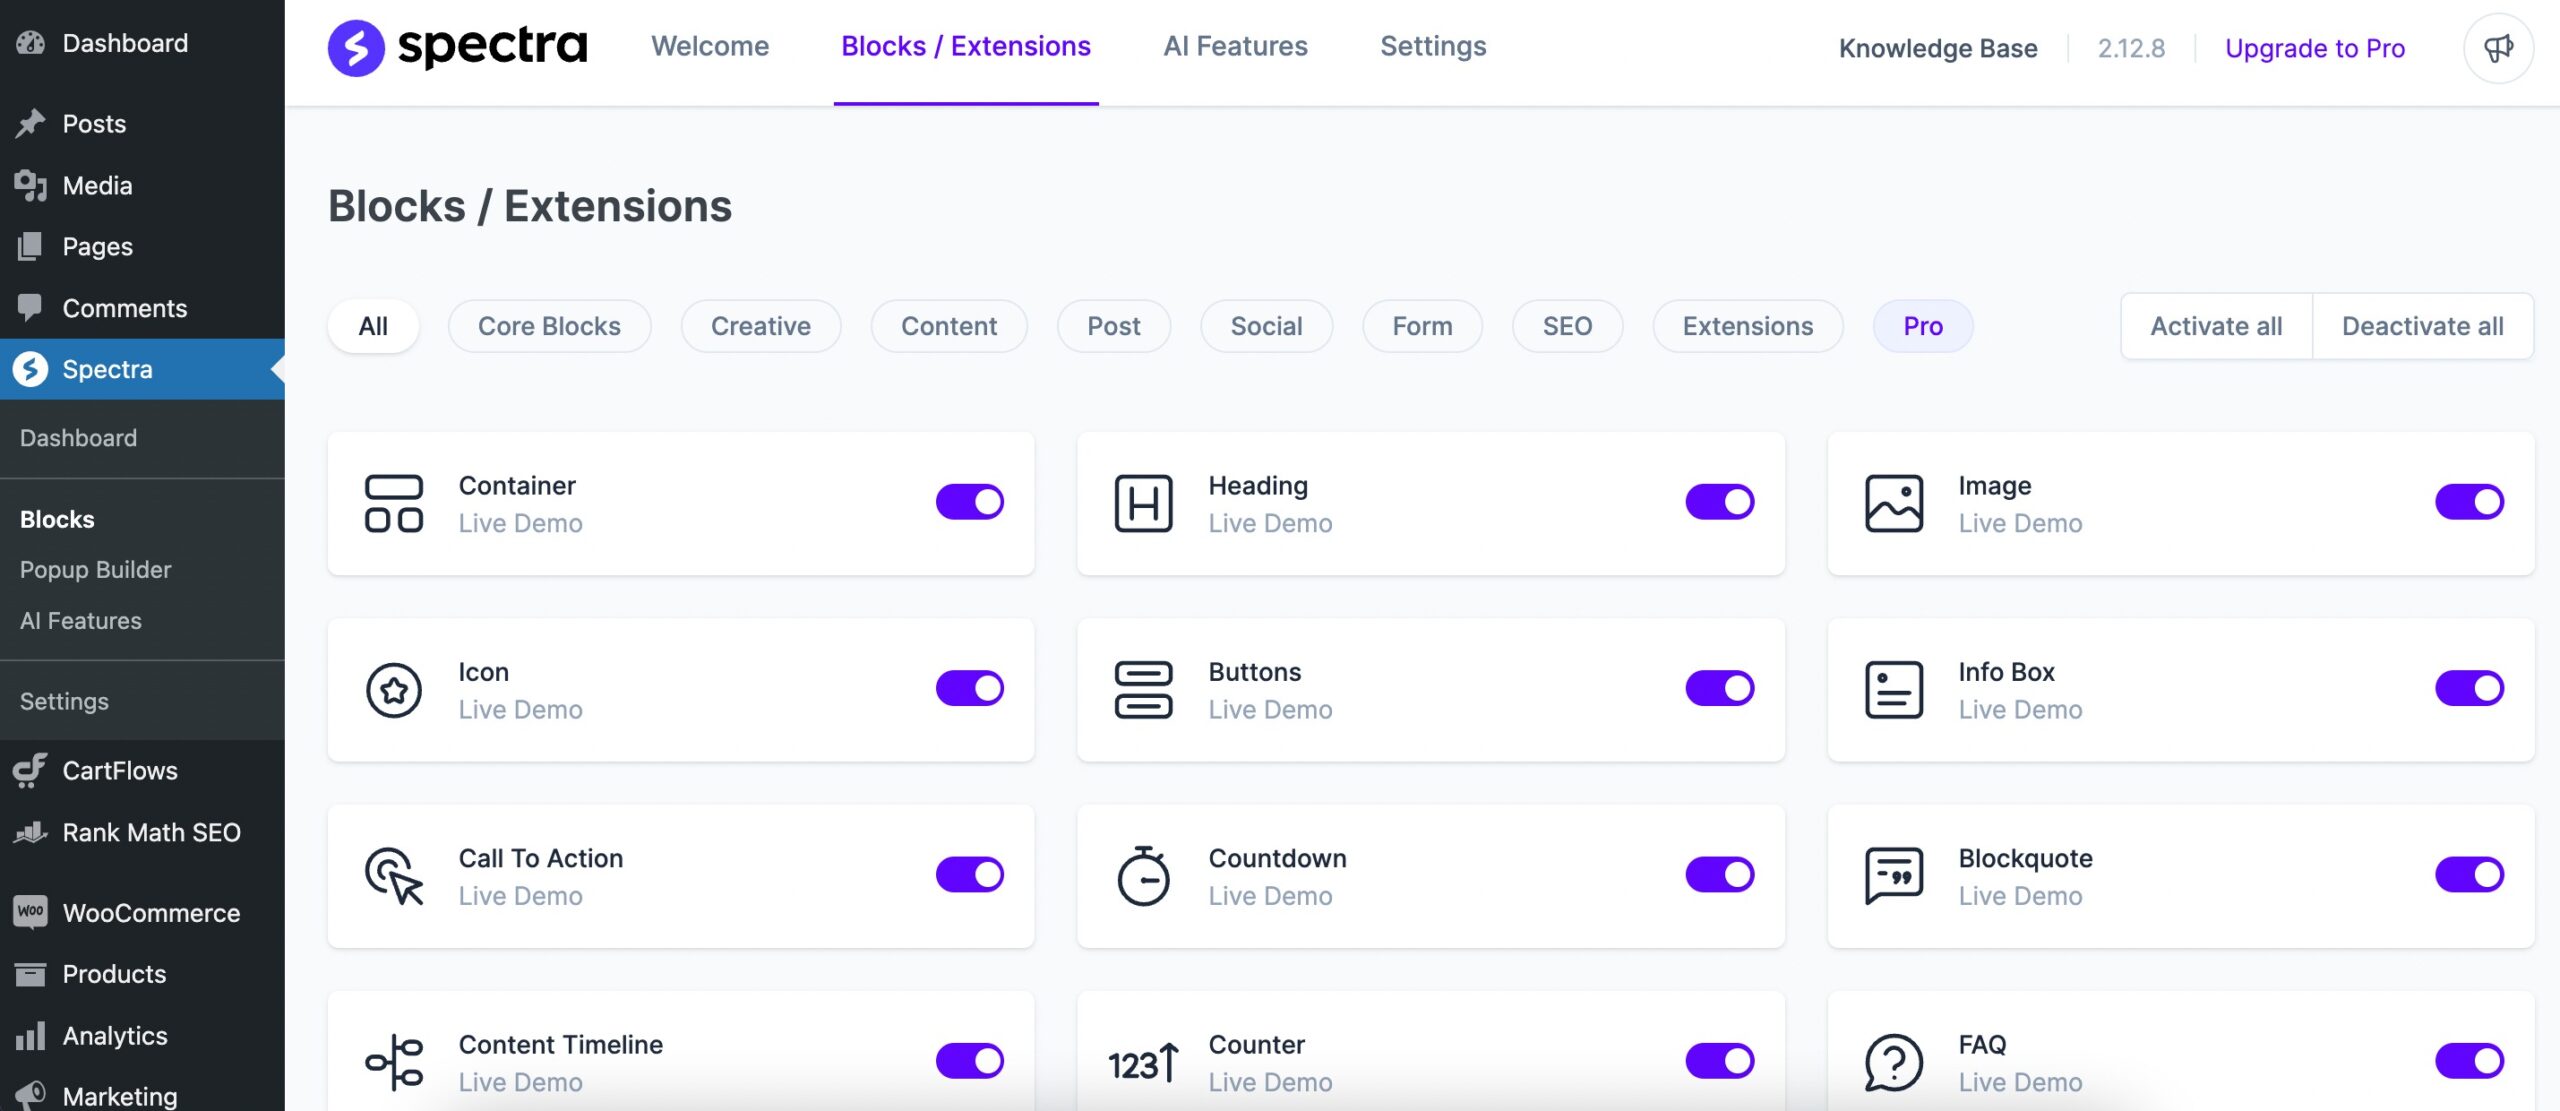
Task: Toggle the Buttons block switch
Action: point(1719,688)
